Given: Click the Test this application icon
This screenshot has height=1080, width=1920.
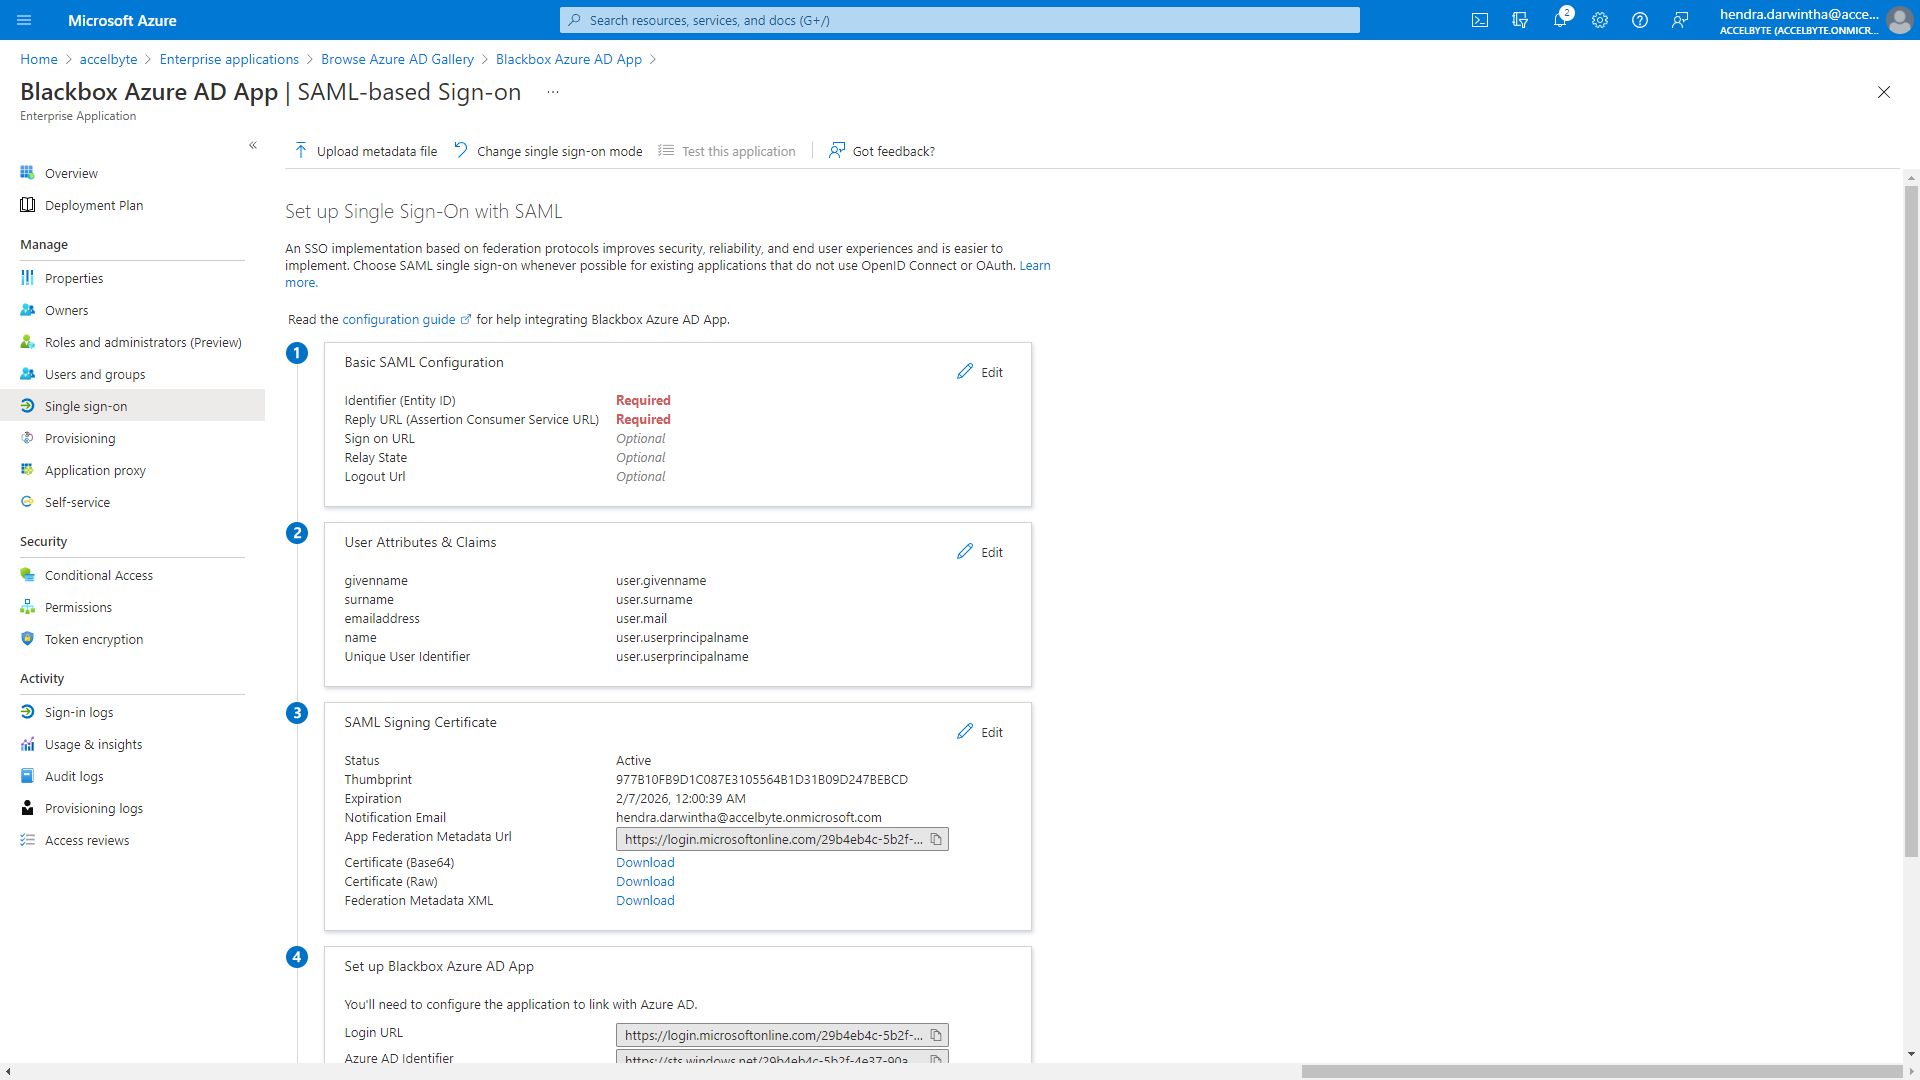Looking at the screenshot, I should click(666, 150).
